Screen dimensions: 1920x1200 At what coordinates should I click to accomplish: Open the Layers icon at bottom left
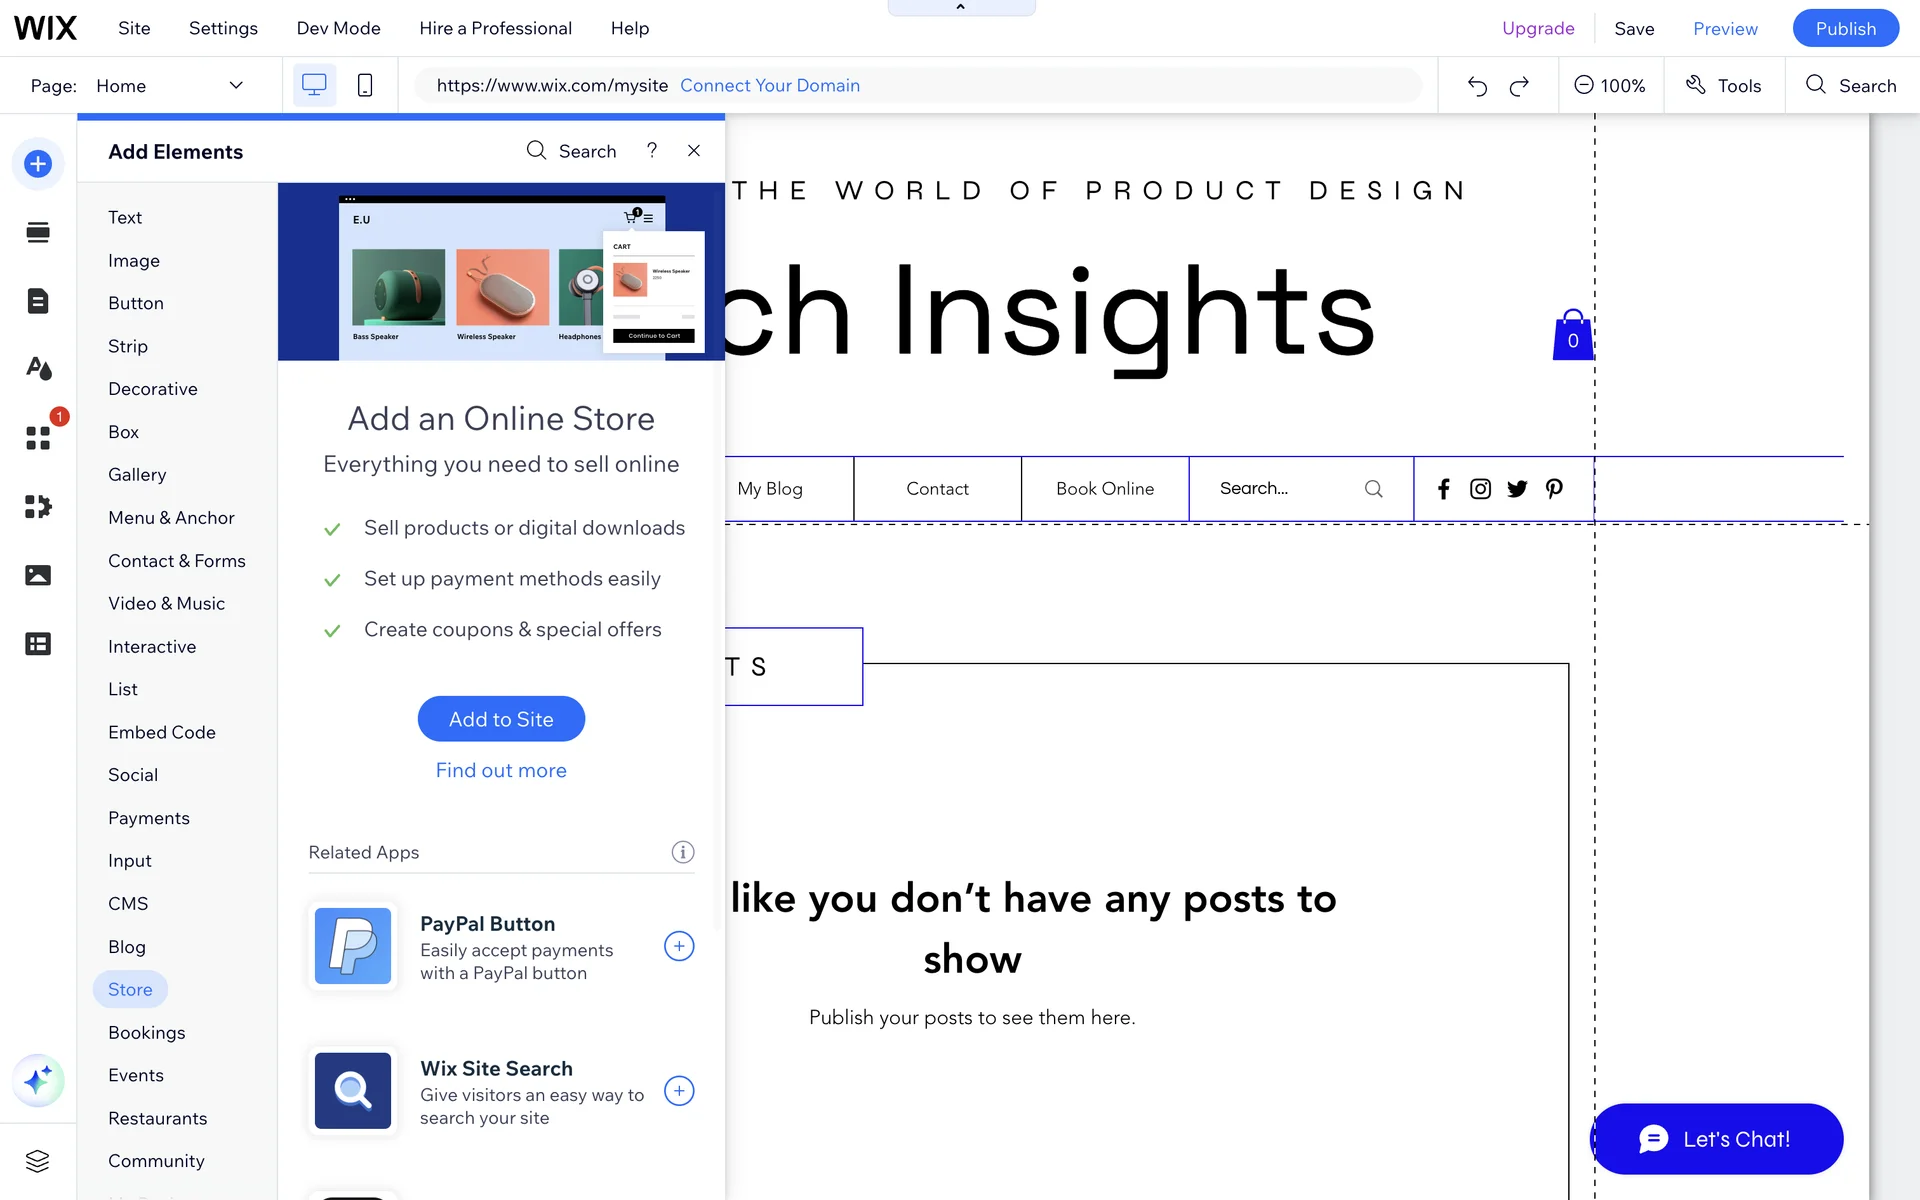click(38, 1161)
